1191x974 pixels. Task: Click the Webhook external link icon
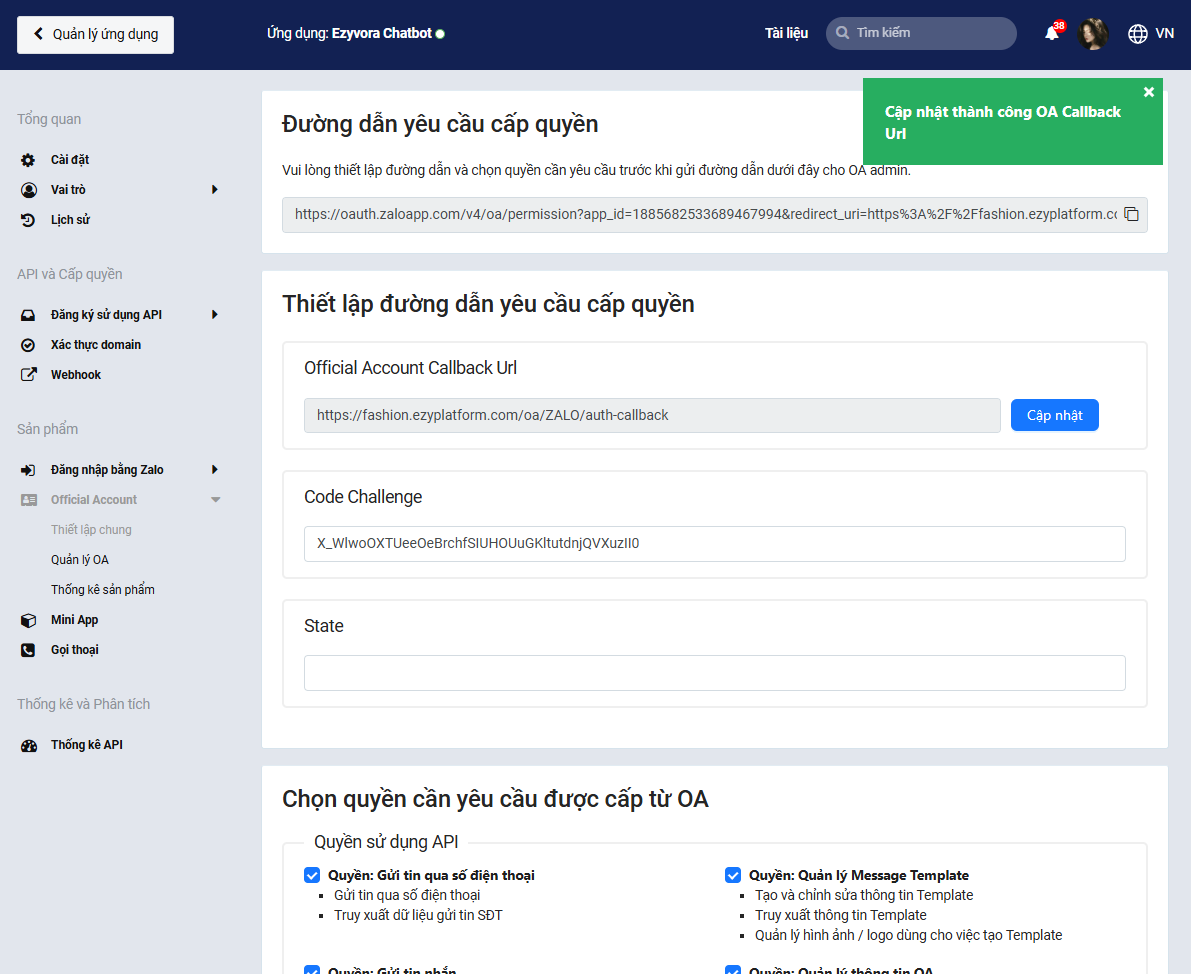point(28,375)
